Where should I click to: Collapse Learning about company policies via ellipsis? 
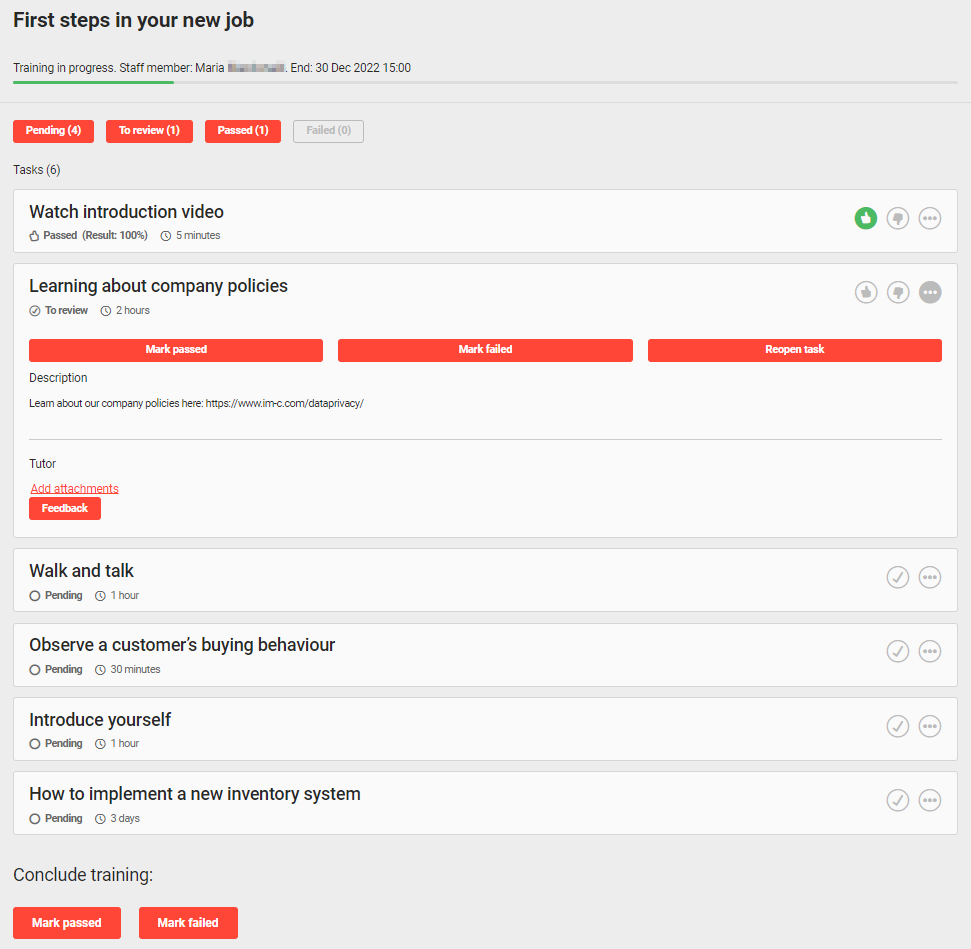coord(930,292)
